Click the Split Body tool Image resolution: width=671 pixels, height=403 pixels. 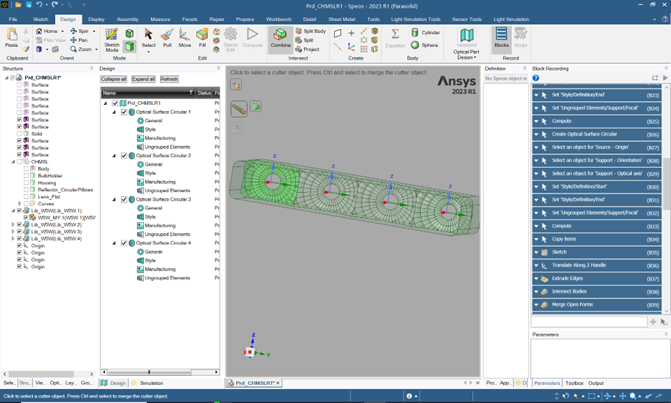point(311,31)
